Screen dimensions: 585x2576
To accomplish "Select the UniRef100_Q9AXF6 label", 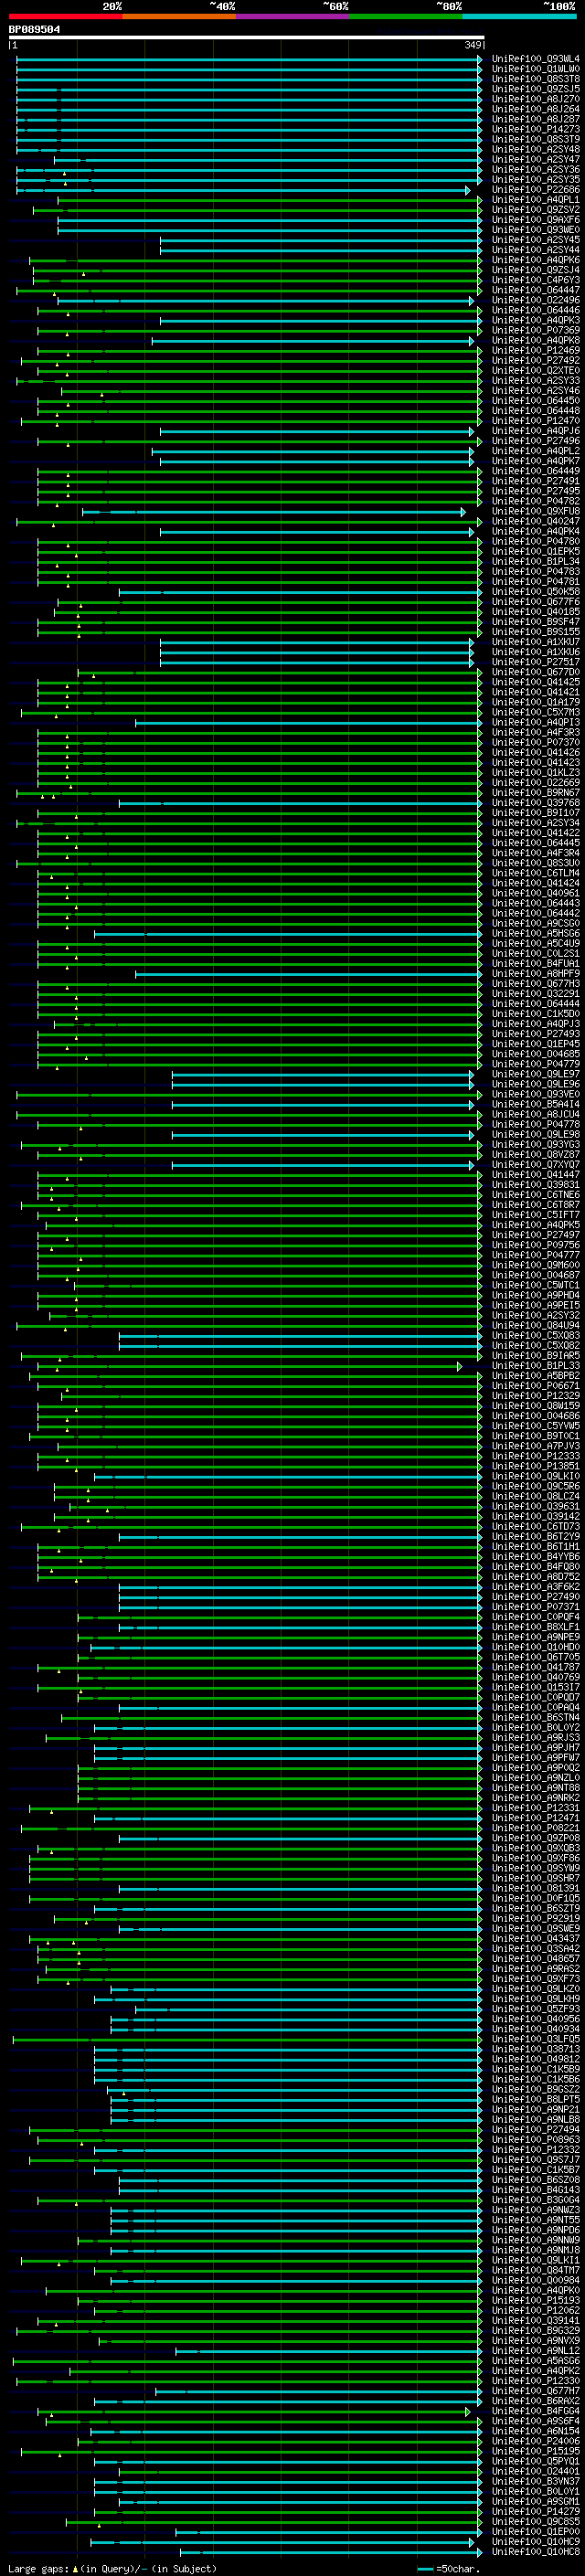I will coord(535,219).
